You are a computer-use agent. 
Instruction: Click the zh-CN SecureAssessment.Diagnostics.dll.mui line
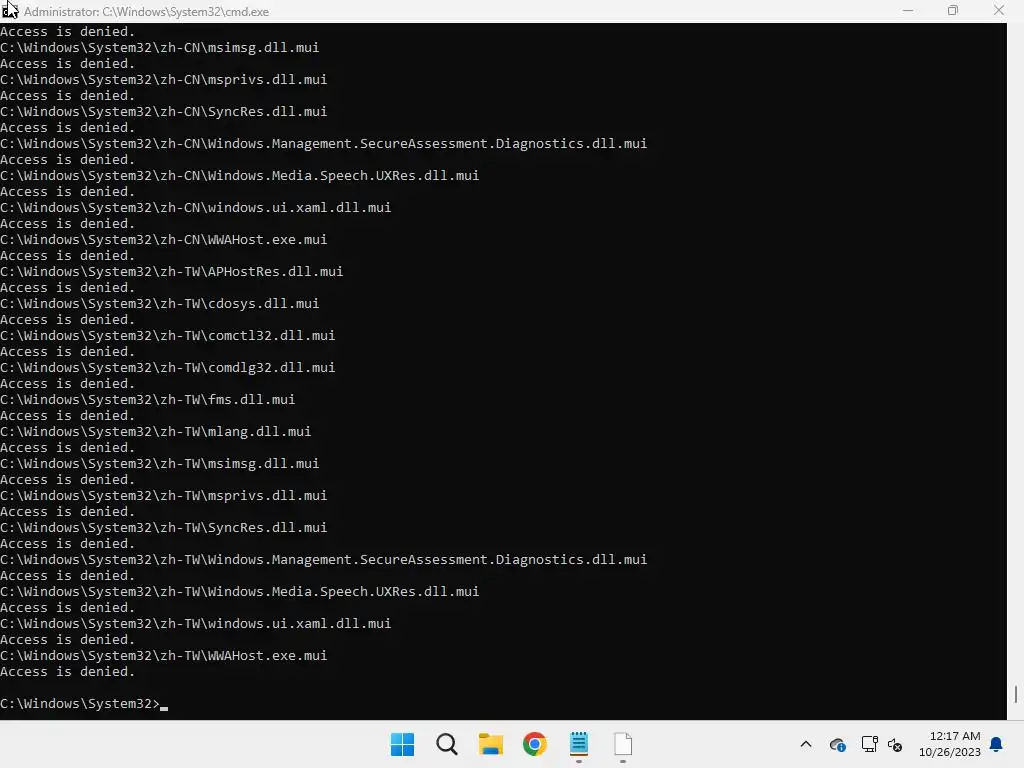pyautogui.click(x=323, y=144)
